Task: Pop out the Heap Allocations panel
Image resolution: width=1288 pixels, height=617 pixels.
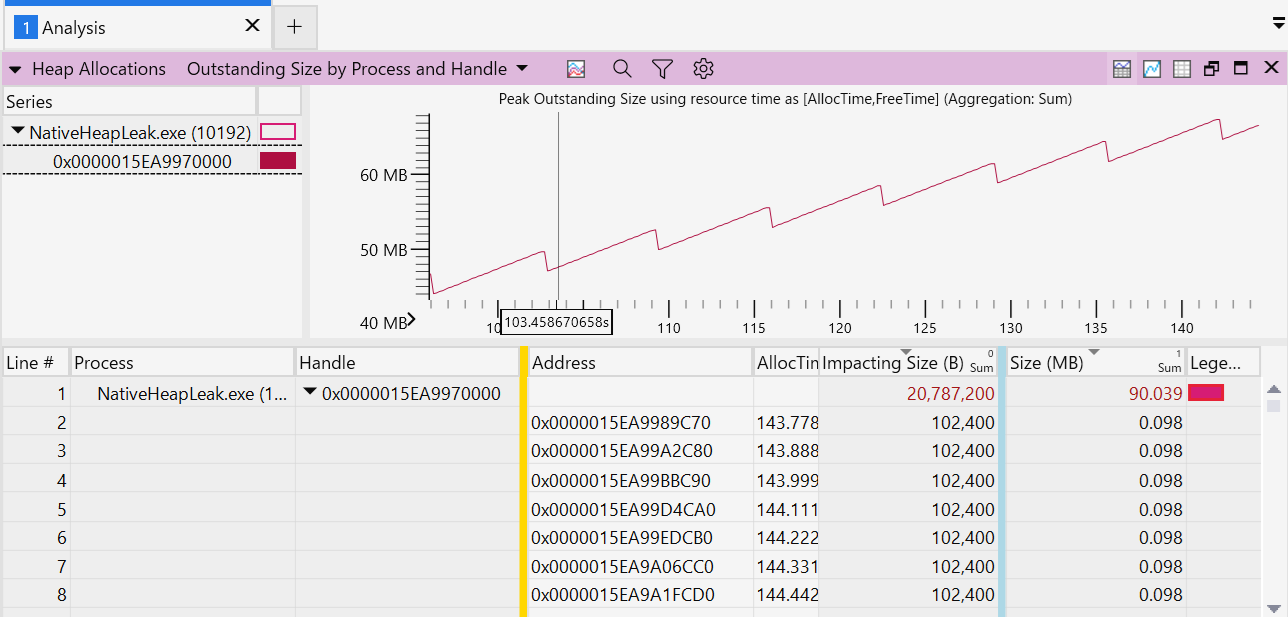Action: [1211, 69]
